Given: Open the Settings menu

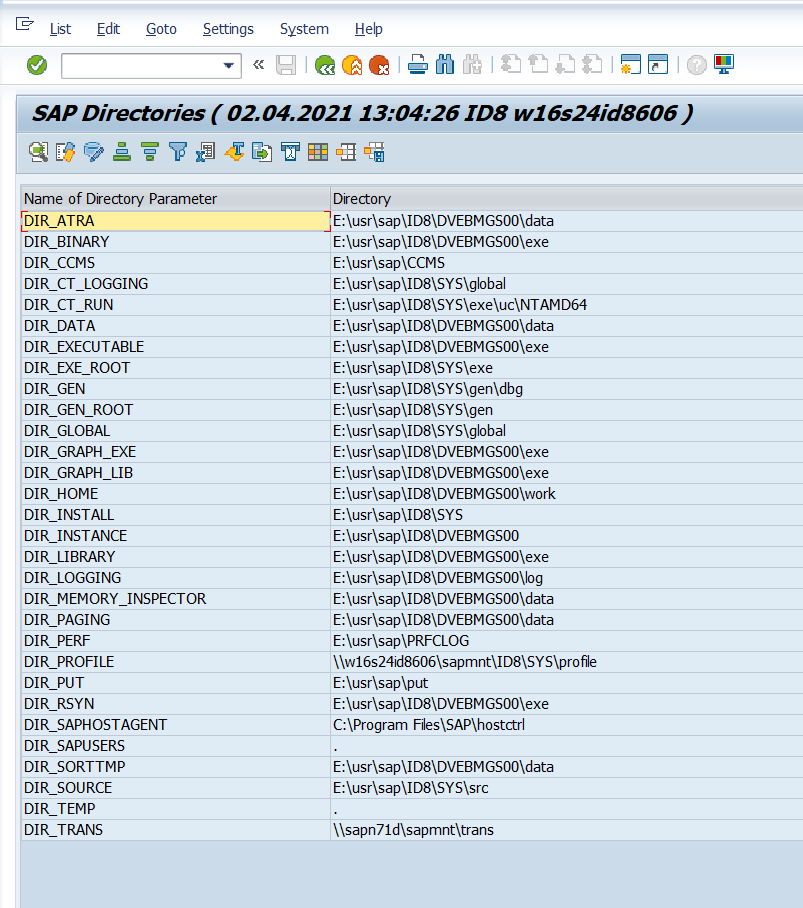Looking at the screenshot, I should 228,29.
